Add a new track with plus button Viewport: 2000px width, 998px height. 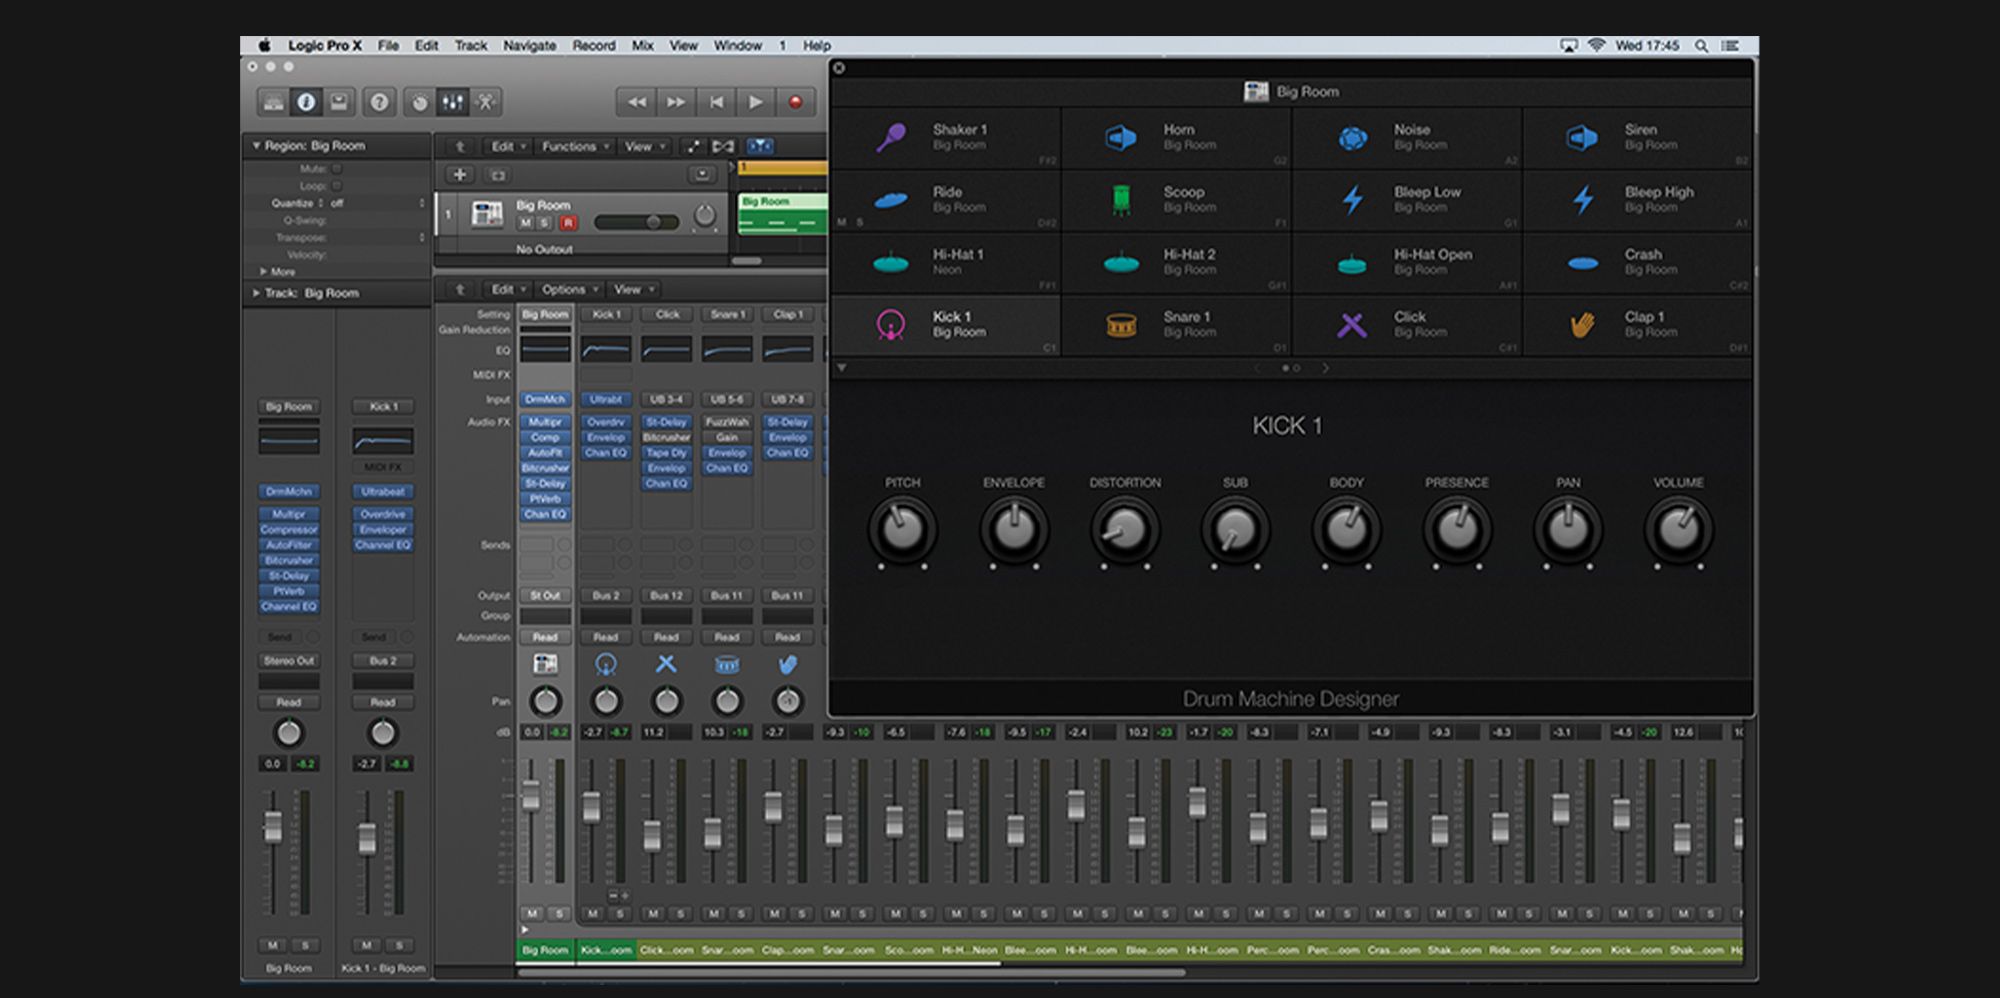tap(460, 175)
